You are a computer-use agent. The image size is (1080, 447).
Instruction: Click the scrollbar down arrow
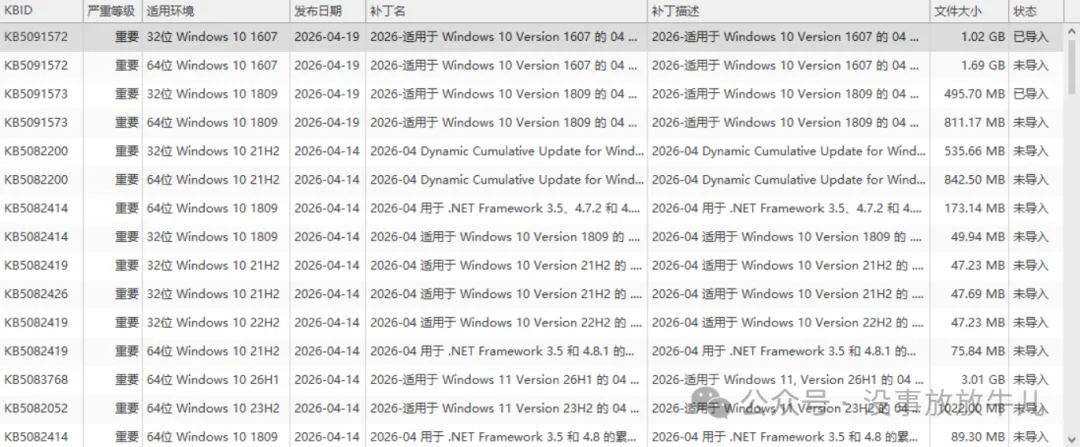pos(1072,439)
